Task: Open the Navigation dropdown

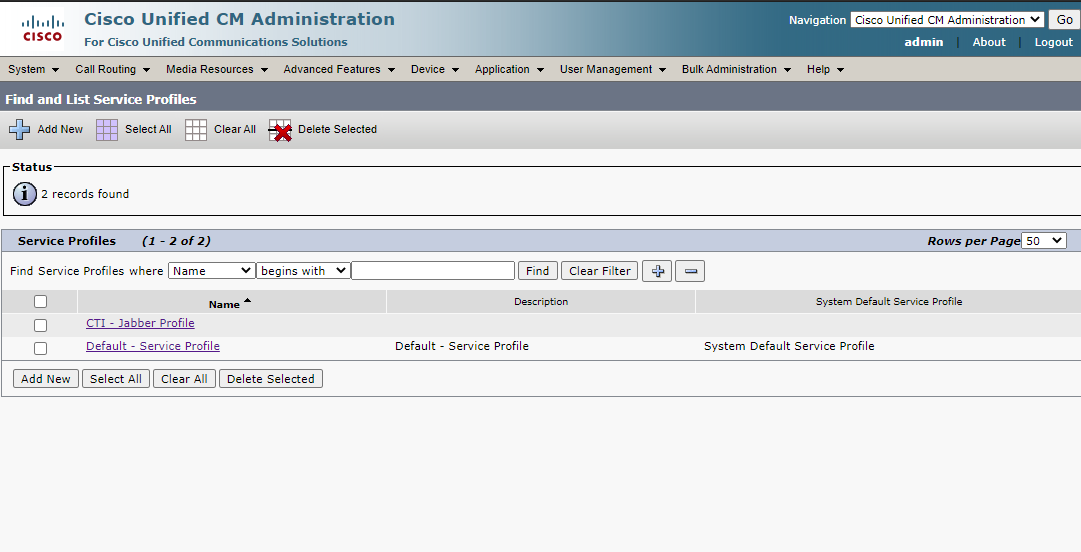Action: 947,20
